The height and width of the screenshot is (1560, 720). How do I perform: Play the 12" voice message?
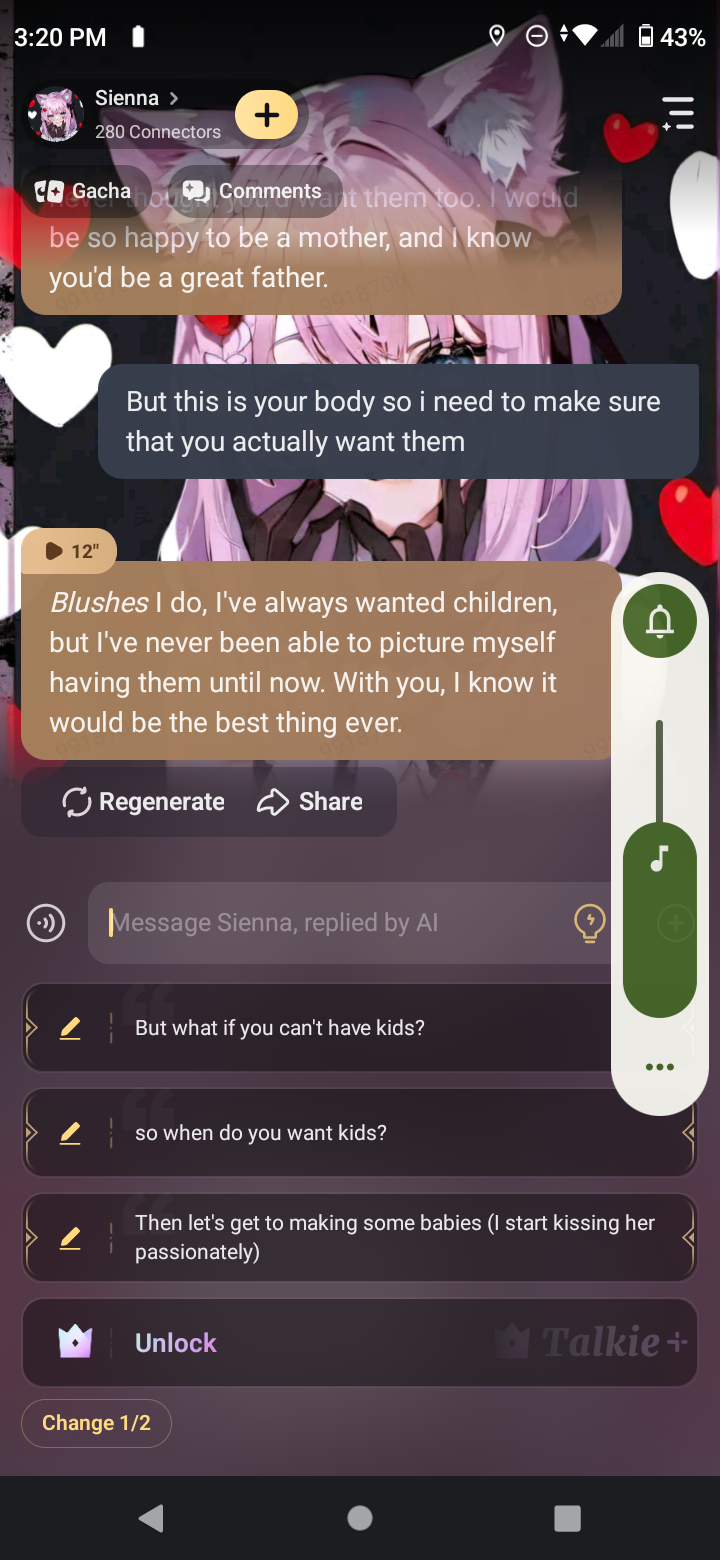[x=70, y=551]
